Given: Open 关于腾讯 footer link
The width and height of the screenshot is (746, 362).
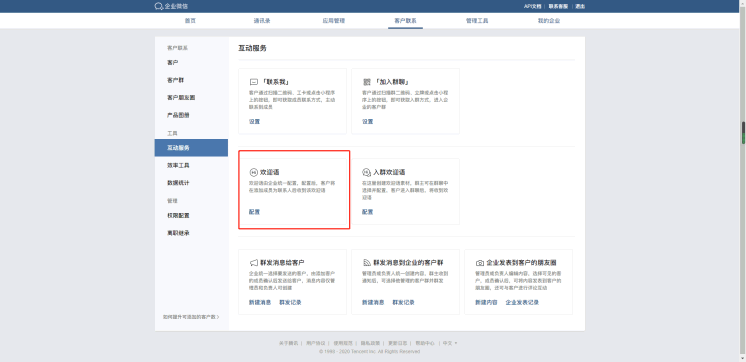Looking at the screenshot, I should (288, 343).
